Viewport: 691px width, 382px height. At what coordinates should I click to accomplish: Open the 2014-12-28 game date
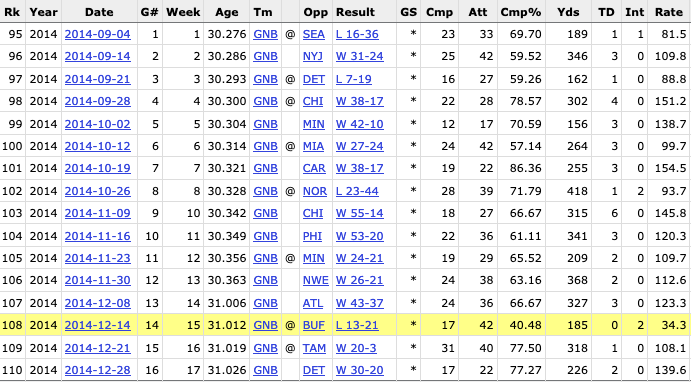coord(97,370)
